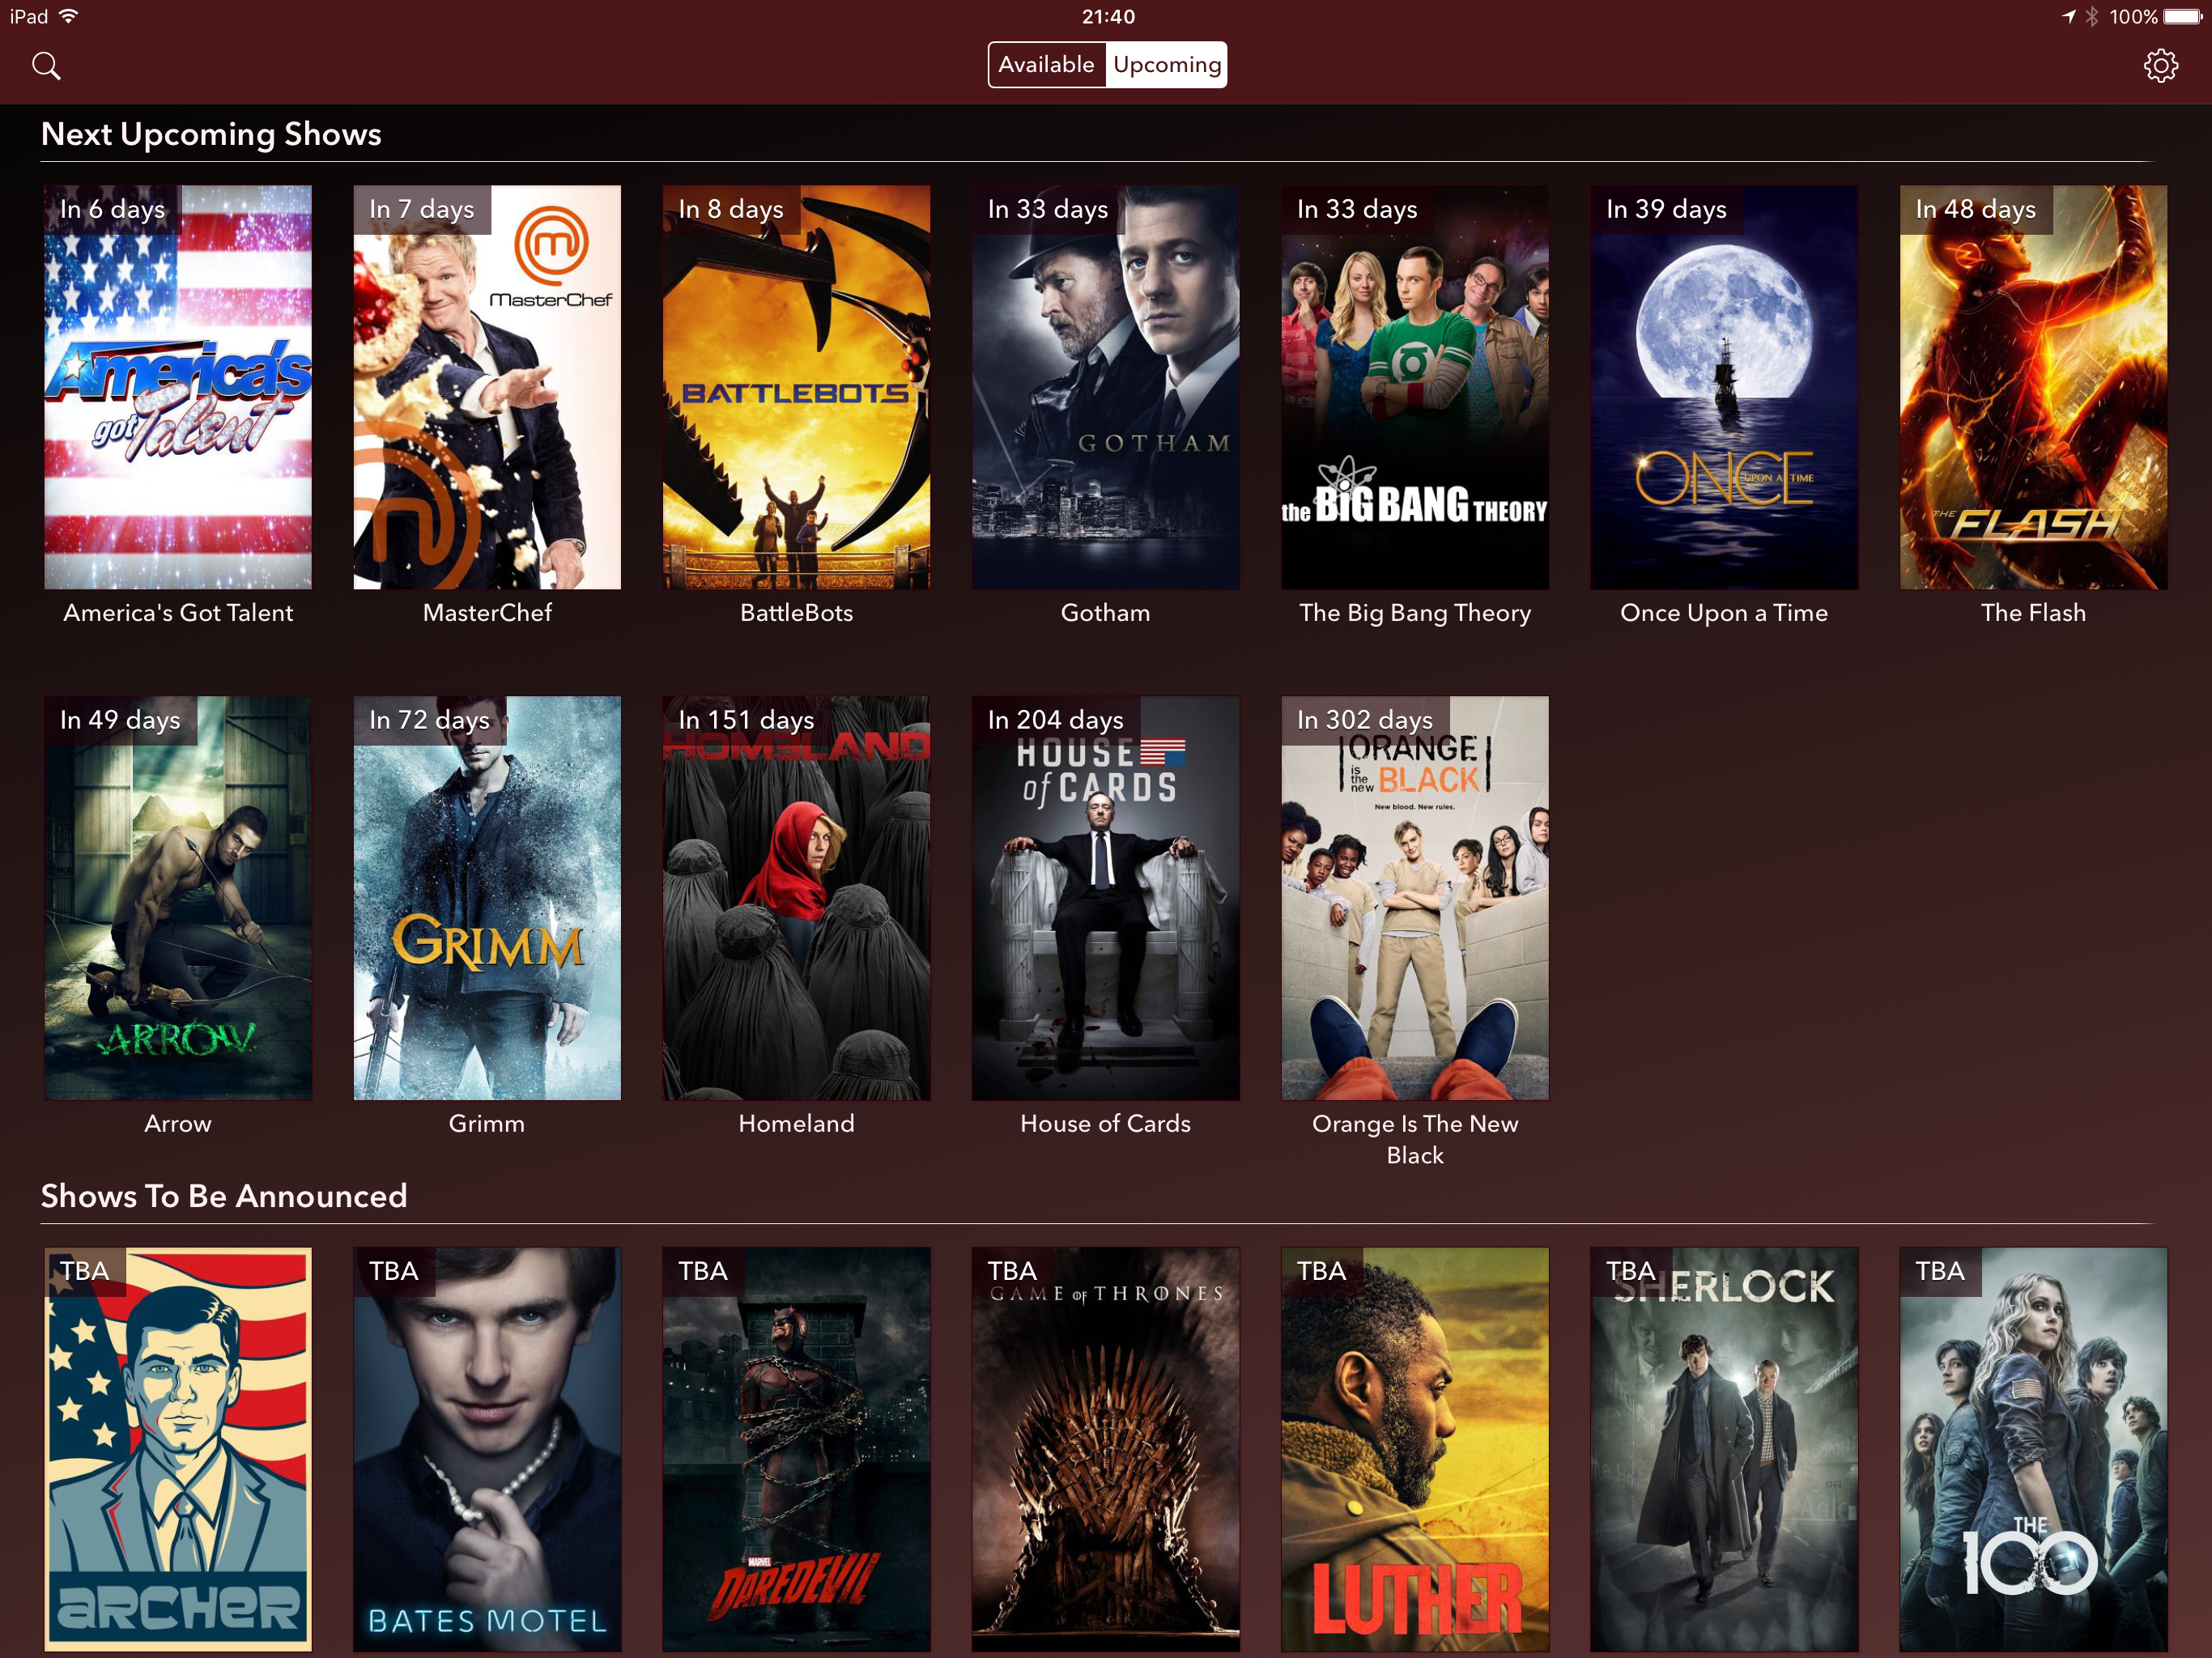Click the 'The Big Bang Theory' title label
This screenshot has width=2212, height=1658.
1415,613
